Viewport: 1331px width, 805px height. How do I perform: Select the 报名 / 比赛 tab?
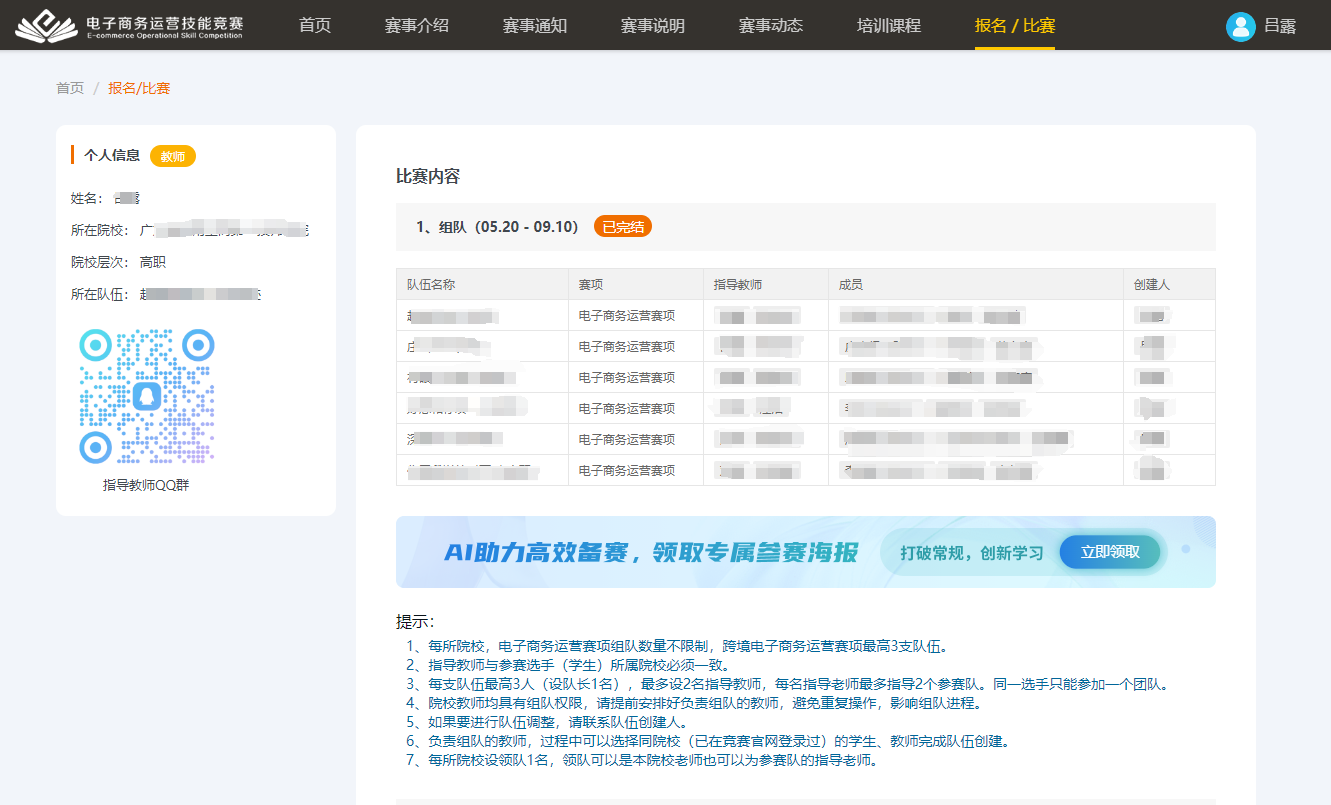[x=1015, y=26]
